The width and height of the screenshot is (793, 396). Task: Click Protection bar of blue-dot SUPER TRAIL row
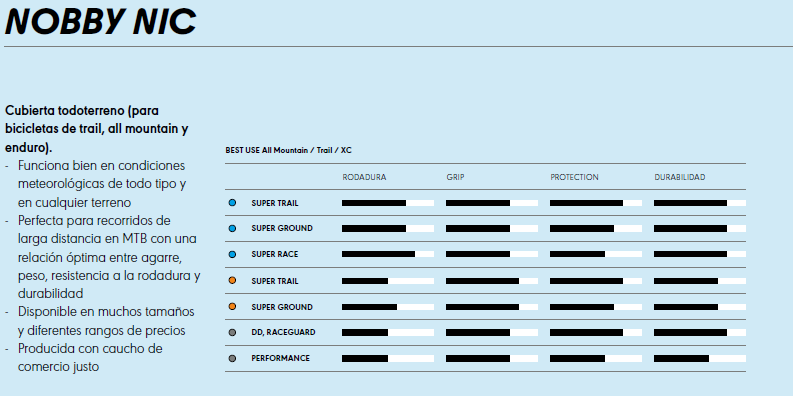[596, 203]
